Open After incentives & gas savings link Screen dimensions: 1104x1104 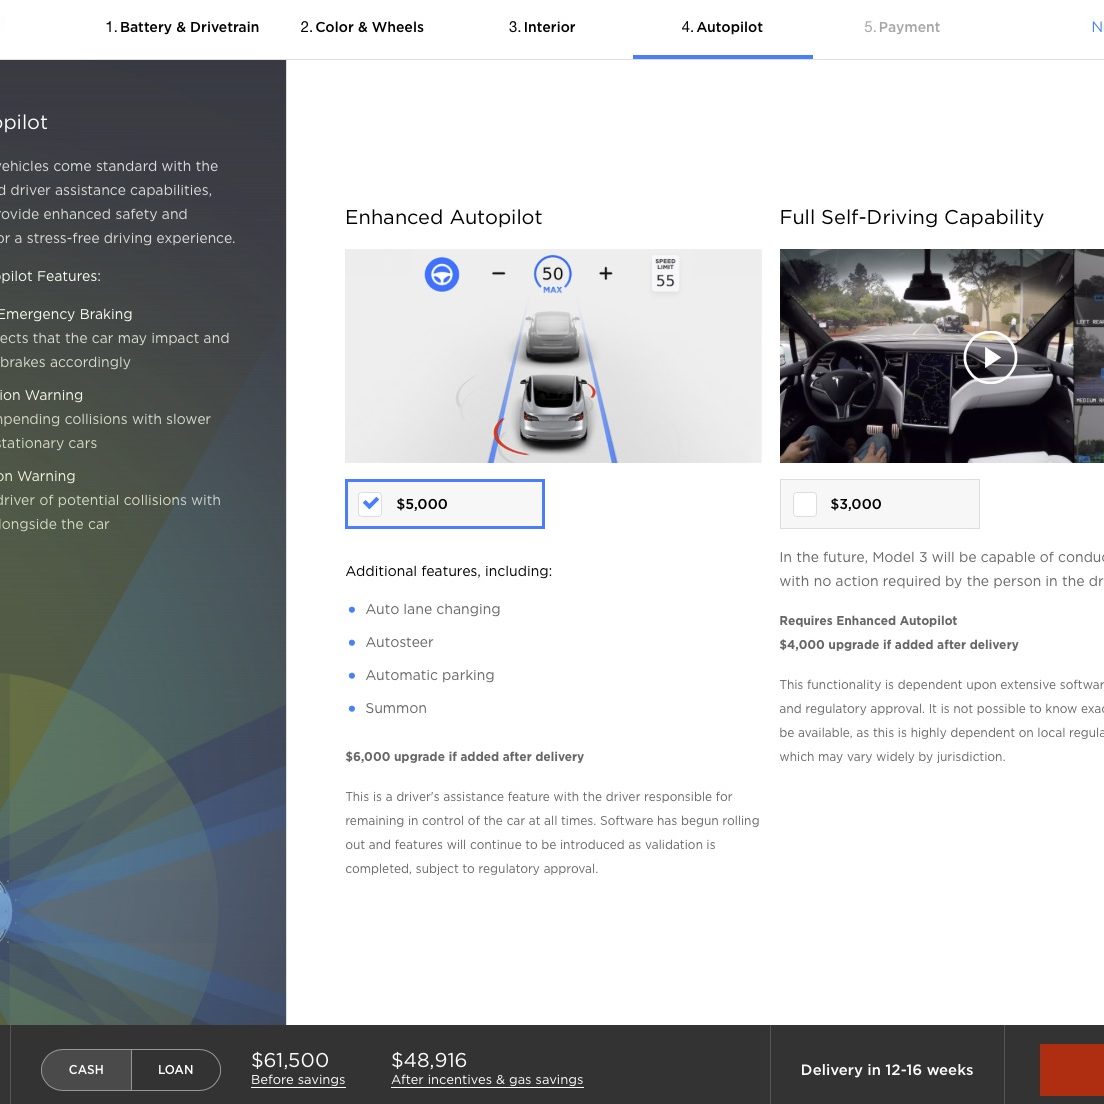487,1080
